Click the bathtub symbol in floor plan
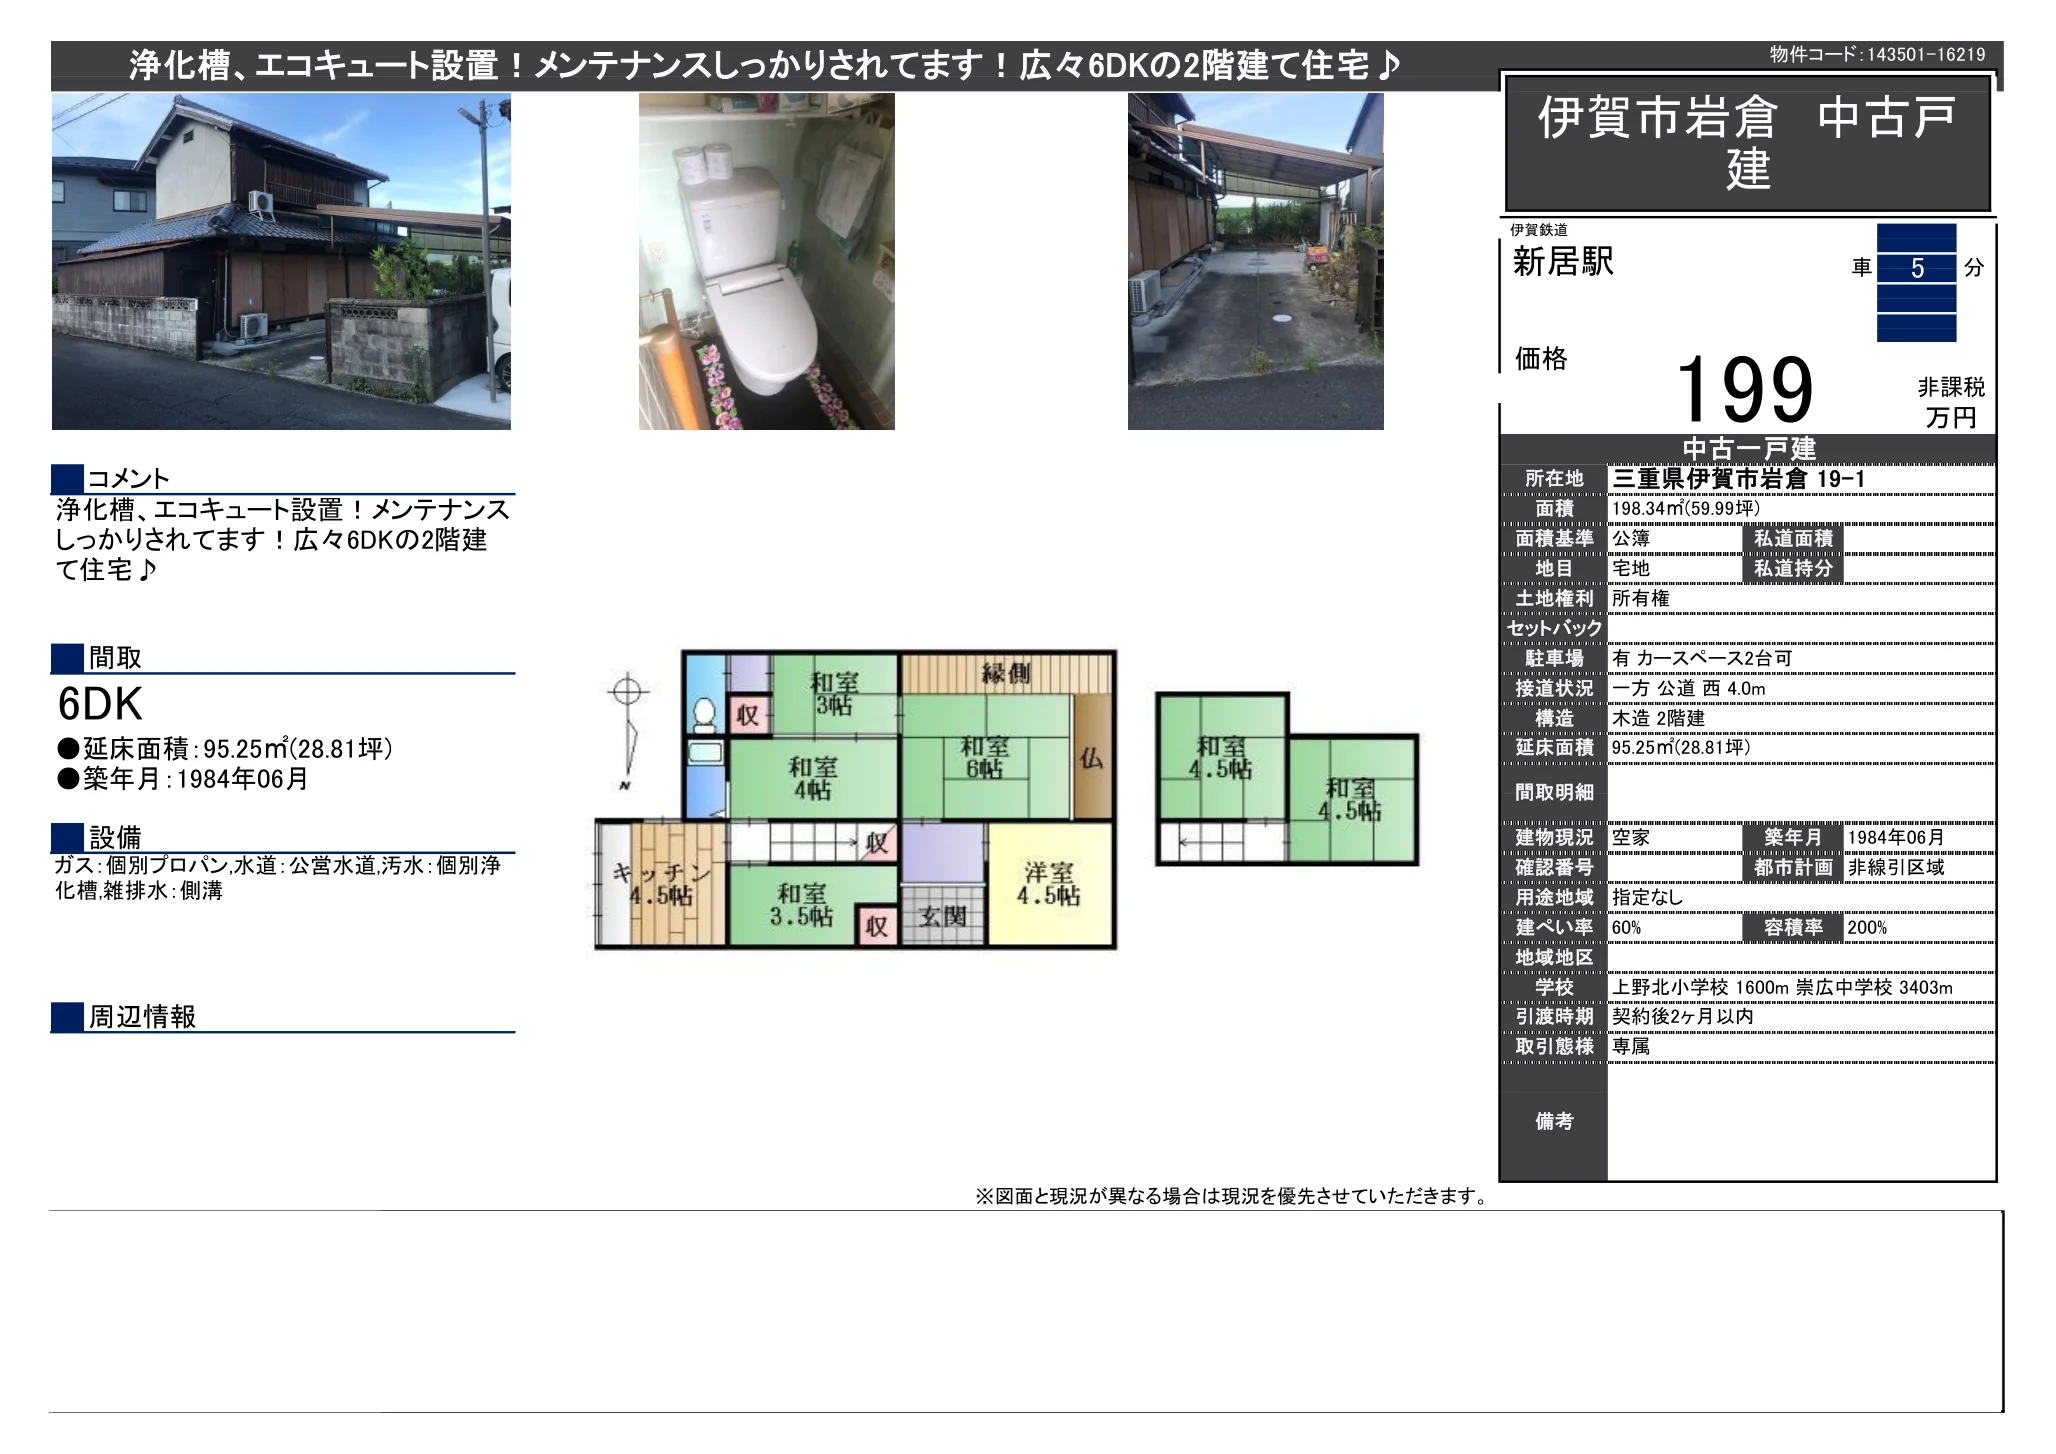Viewport: 2056px width, 1454px height. point(706,754)
